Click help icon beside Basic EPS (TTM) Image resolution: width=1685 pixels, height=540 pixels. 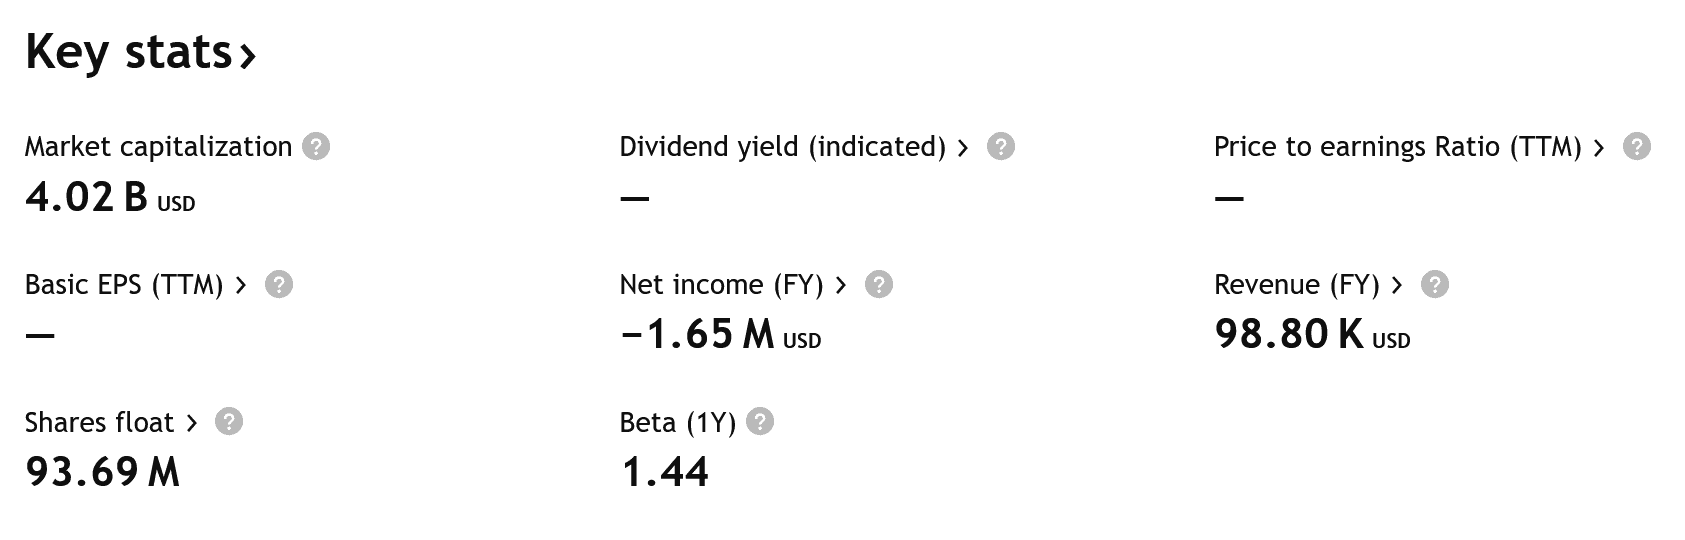(279, 285)
